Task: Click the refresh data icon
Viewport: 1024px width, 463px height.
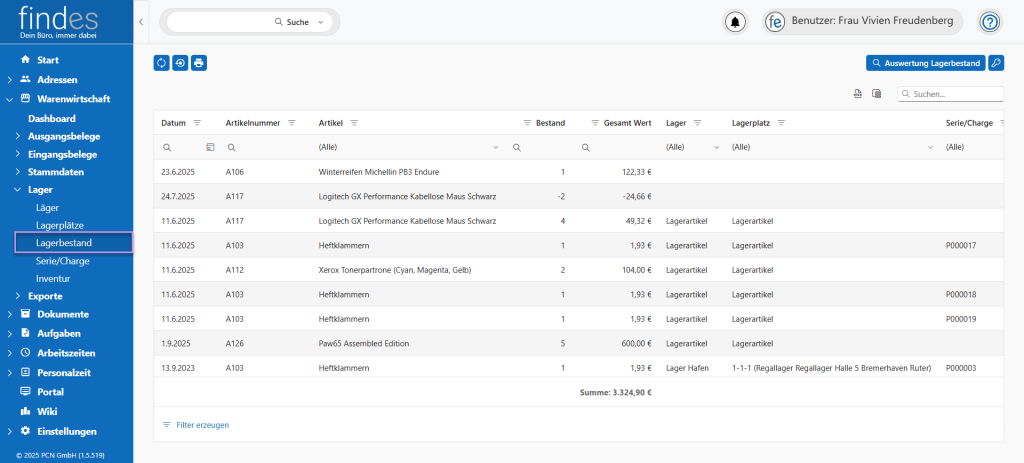Action: [162, 63]
